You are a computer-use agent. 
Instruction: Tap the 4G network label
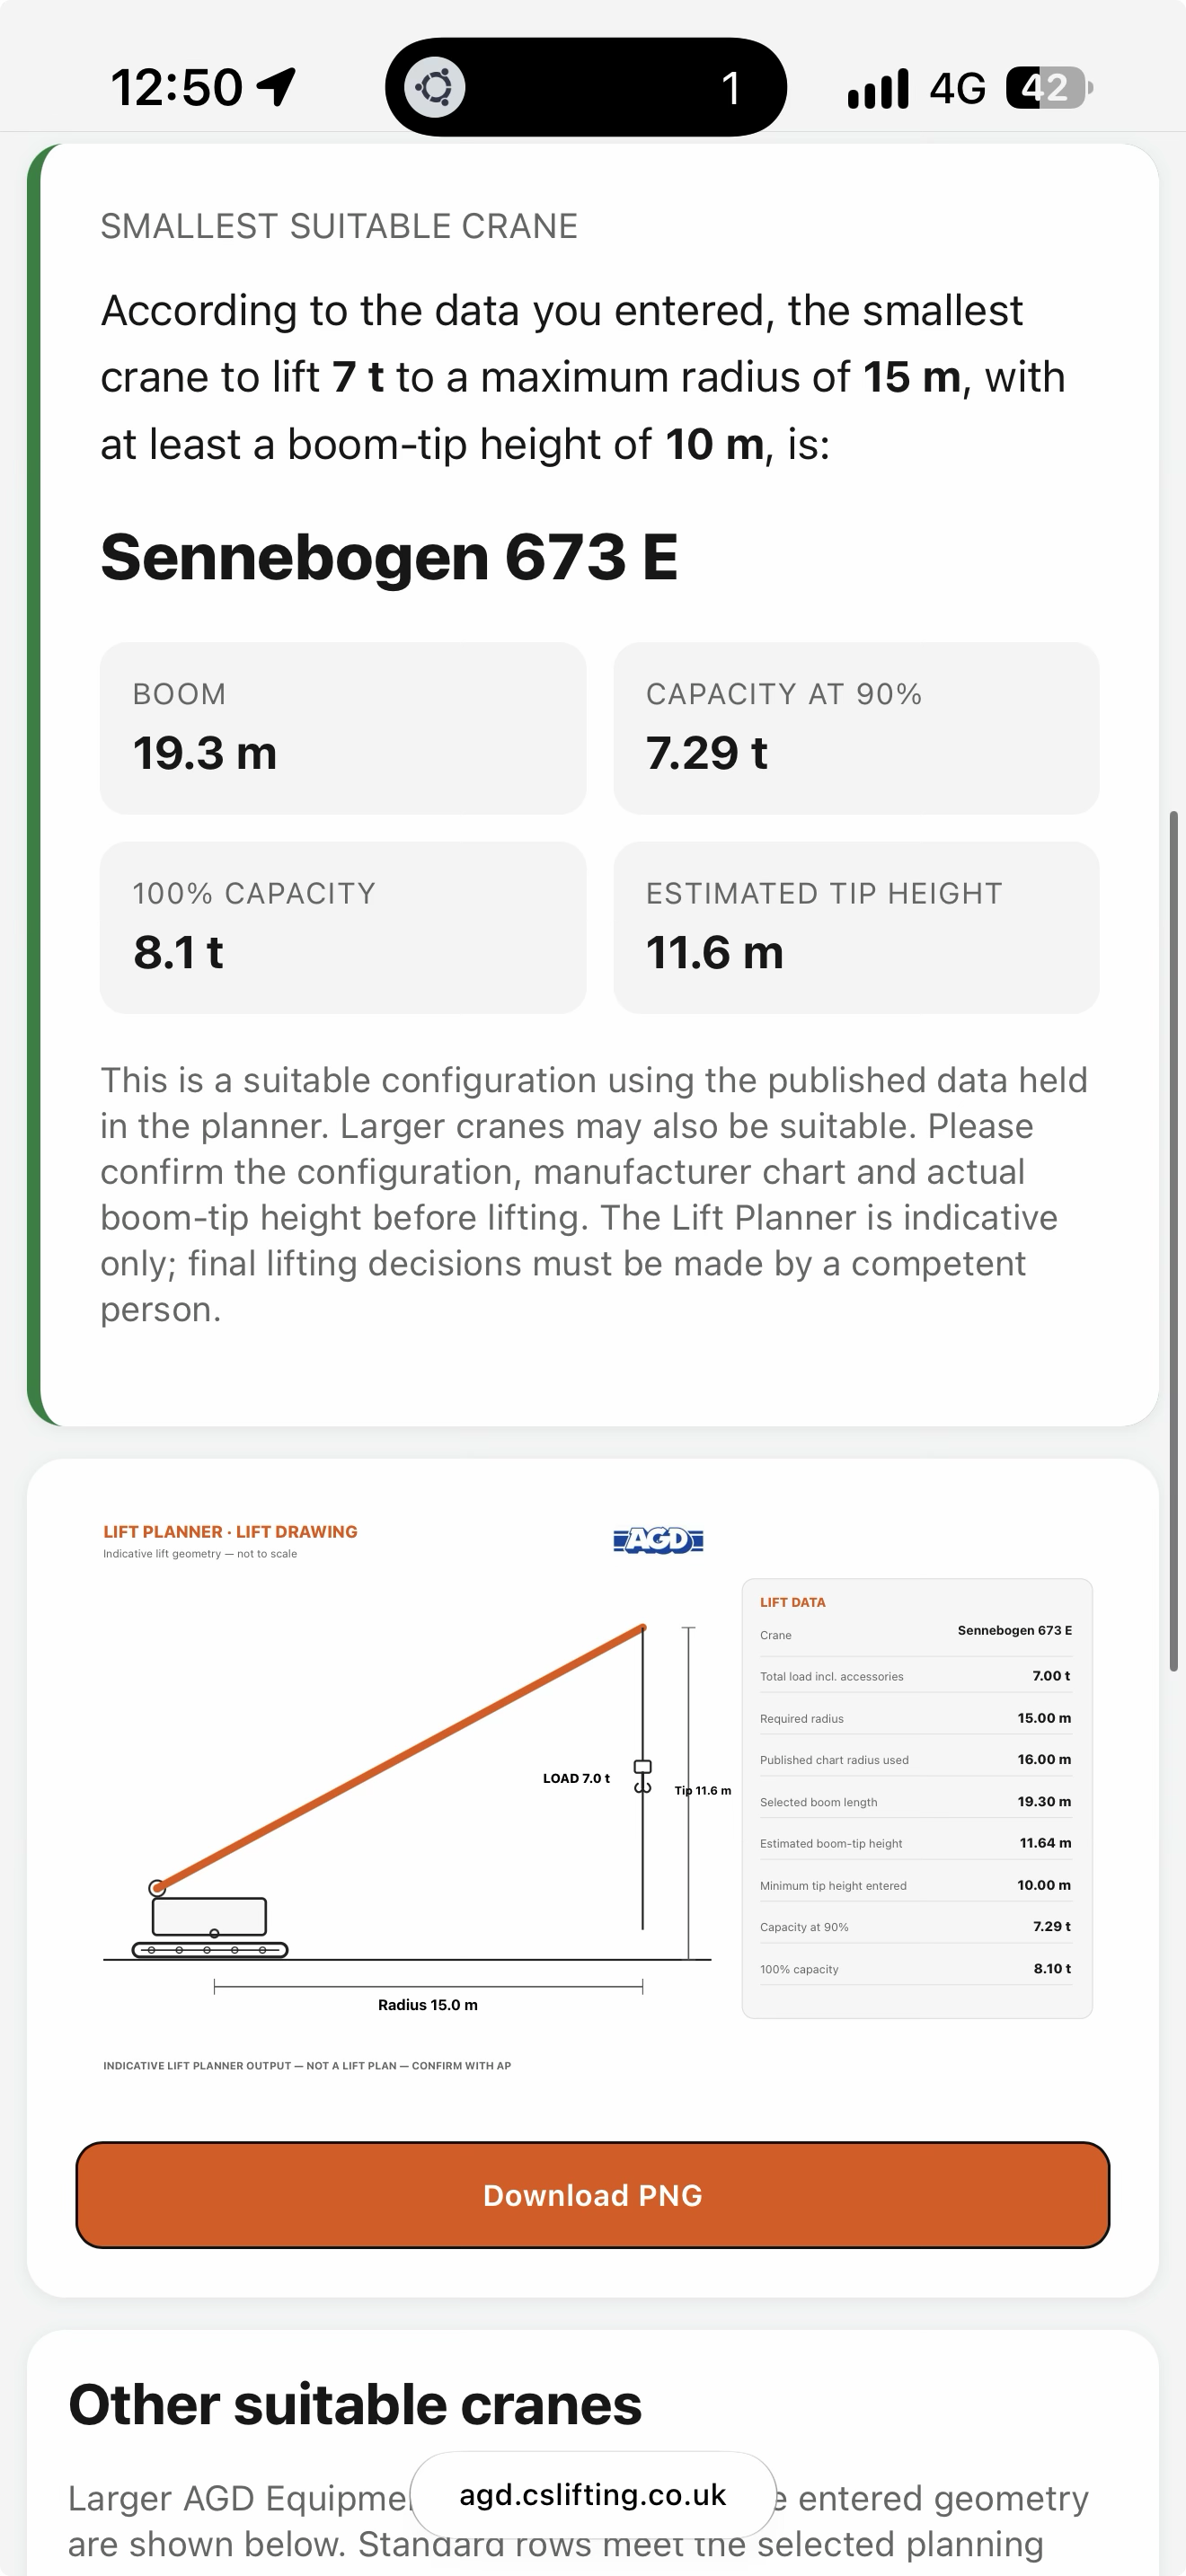pos(957,88)
